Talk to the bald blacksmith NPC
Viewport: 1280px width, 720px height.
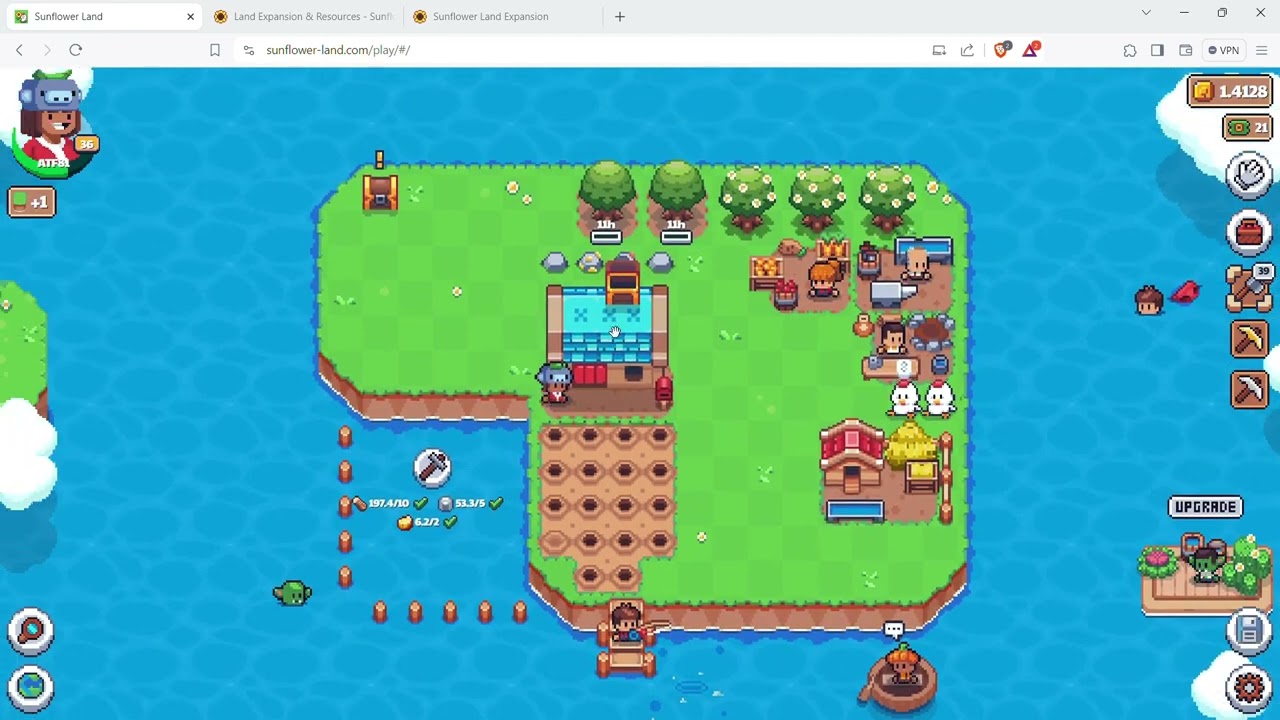point(917,264)
